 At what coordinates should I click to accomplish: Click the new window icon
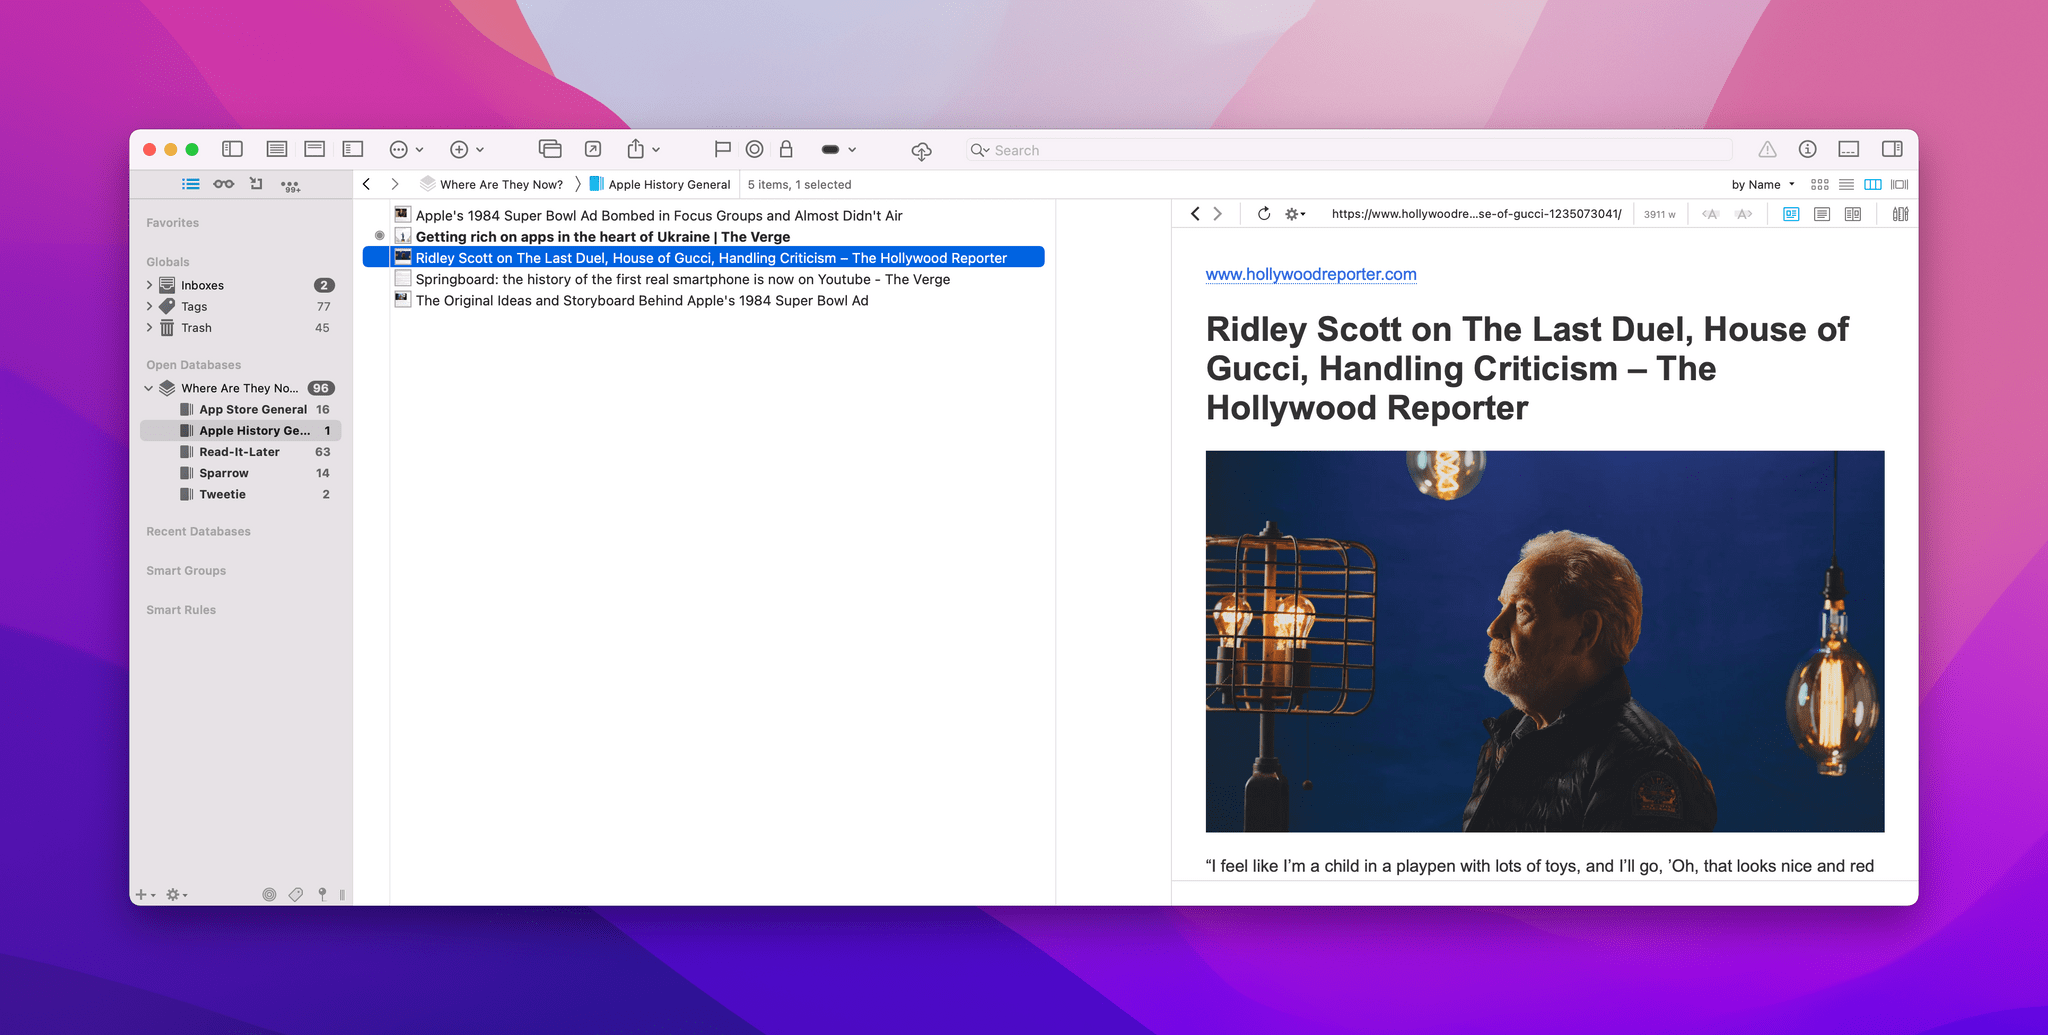pyautogui.click(x=550, y=149)
